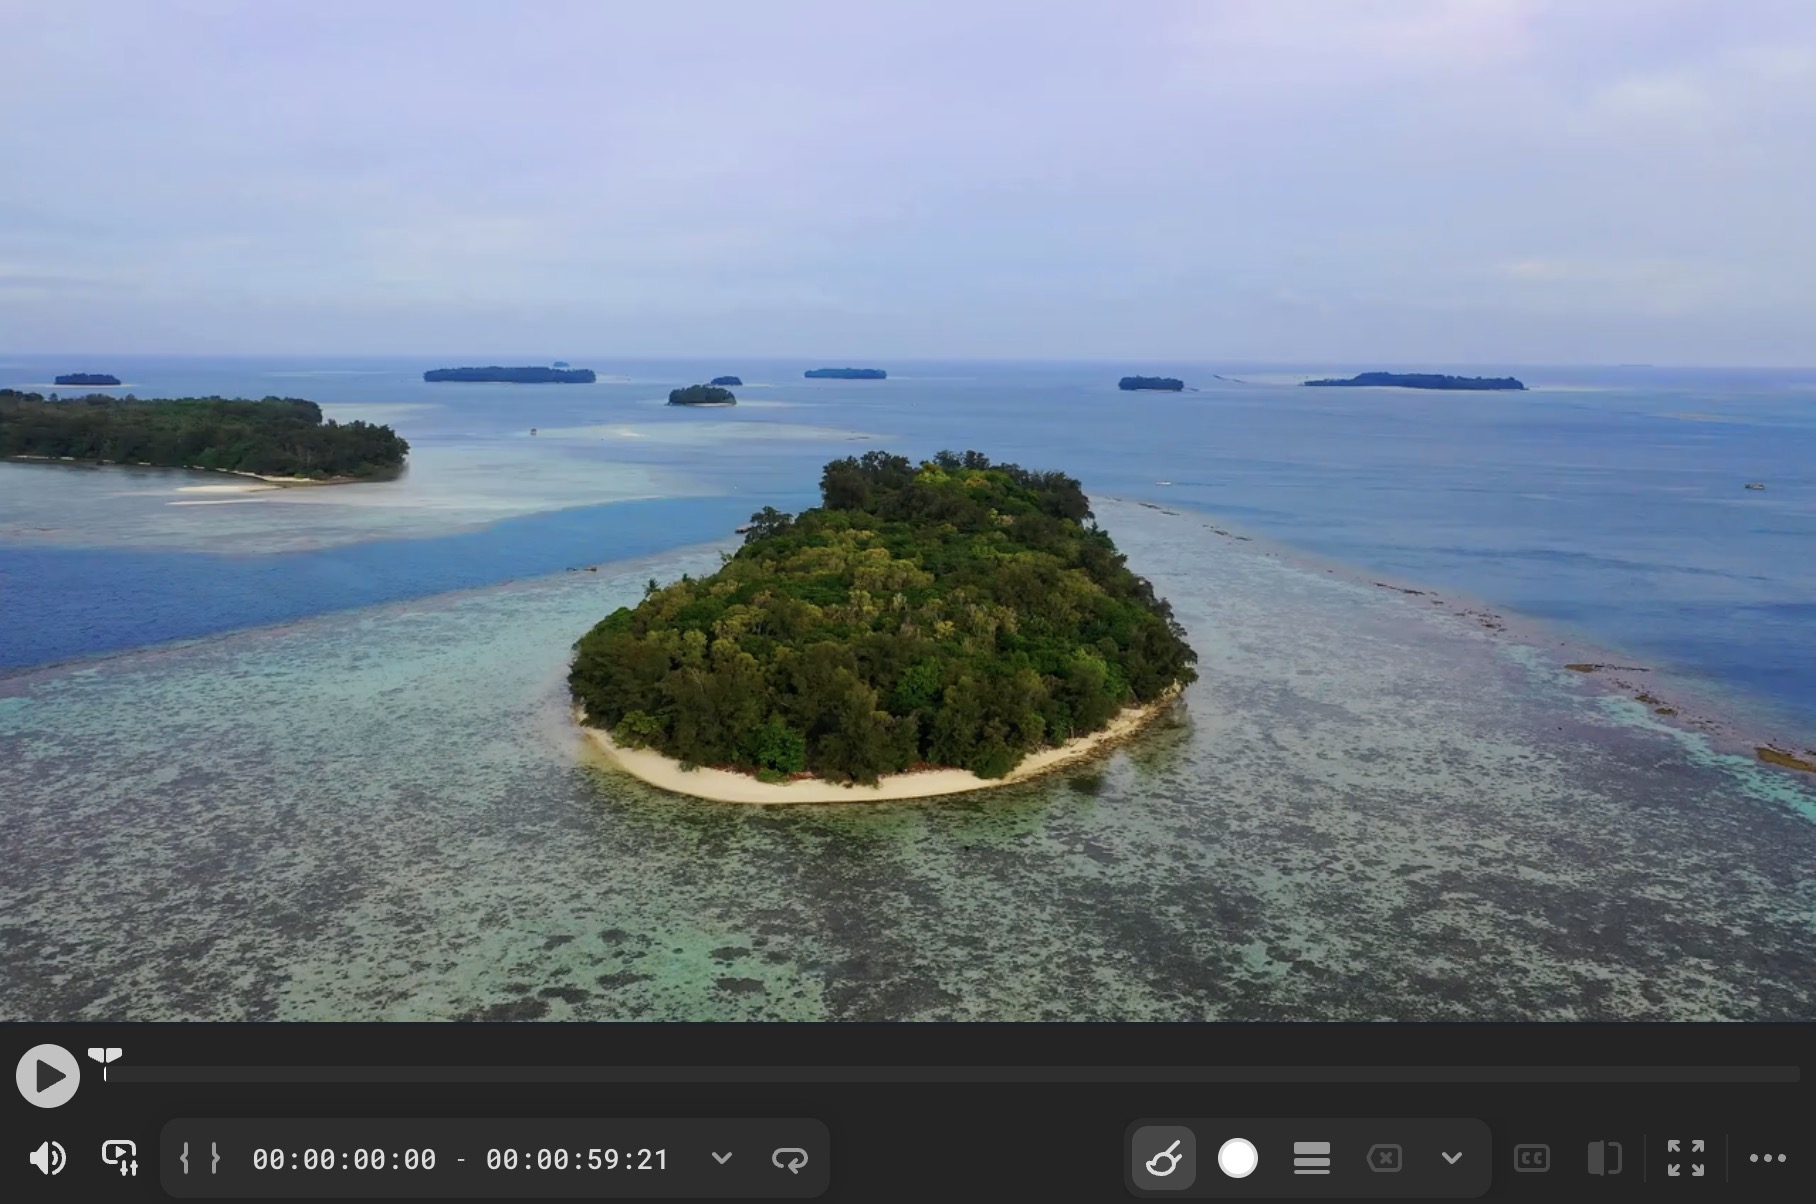1816x1204 pixels.
Task: Toggle the side-by-side compare view
Action: tap(1604, 1158)
